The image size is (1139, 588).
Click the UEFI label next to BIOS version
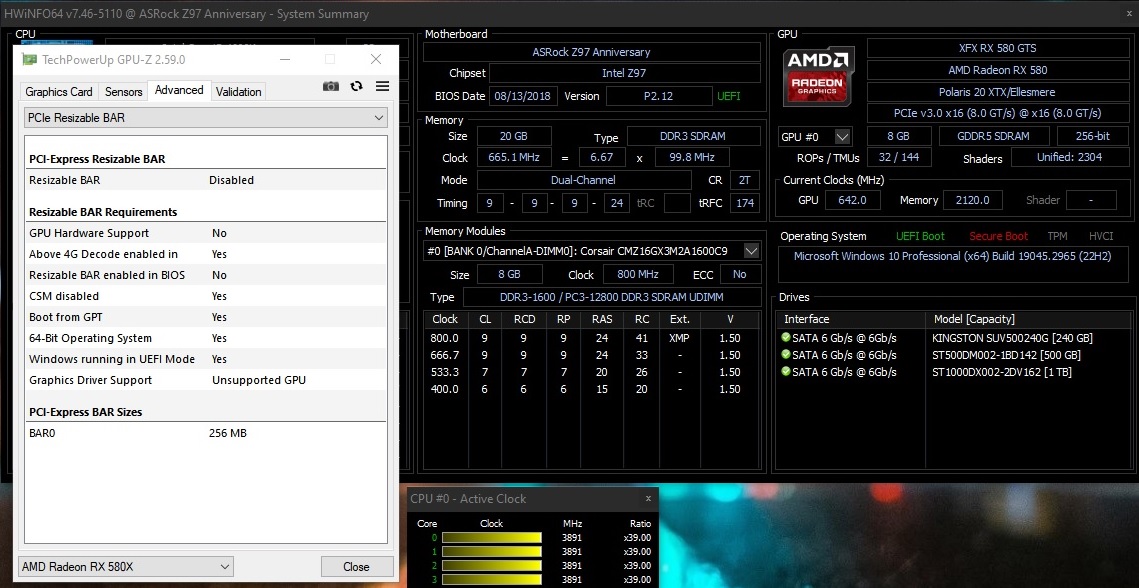pos(729,96)
